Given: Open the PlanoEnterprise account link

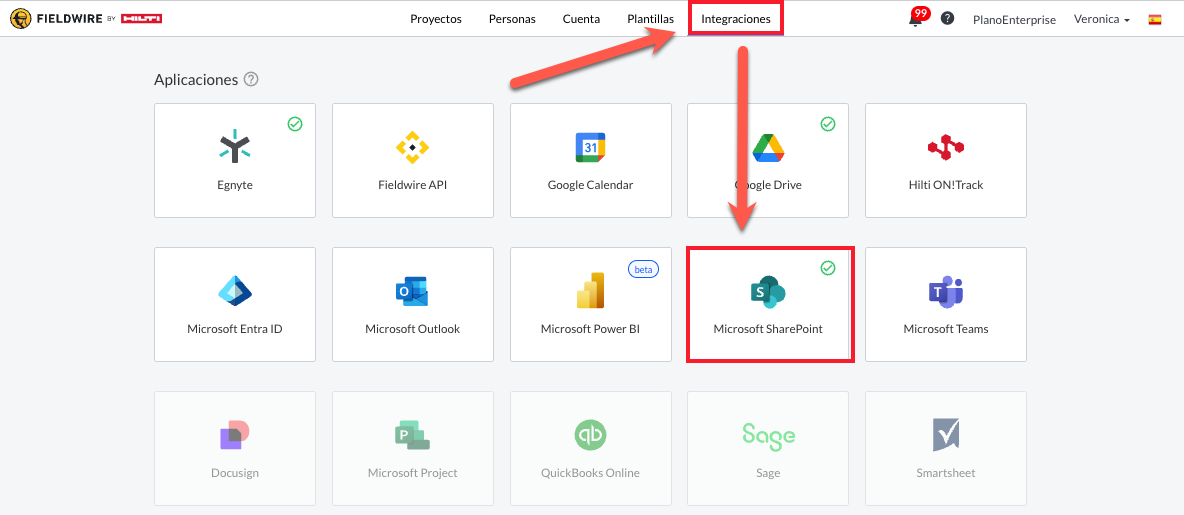Looking at the screenshot, I should click(1013, 20).
